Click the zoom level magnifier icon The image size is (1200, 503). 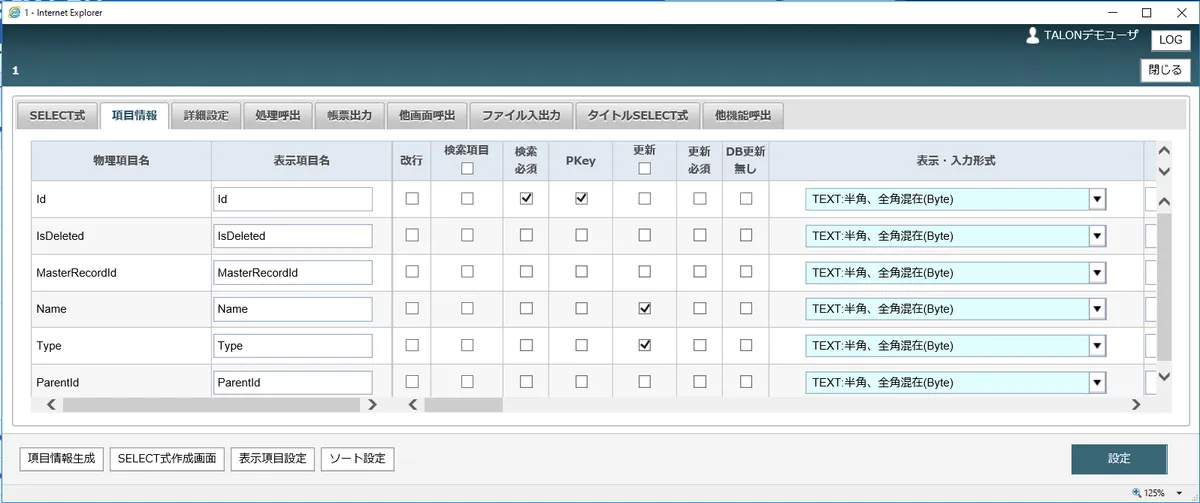1137,493
